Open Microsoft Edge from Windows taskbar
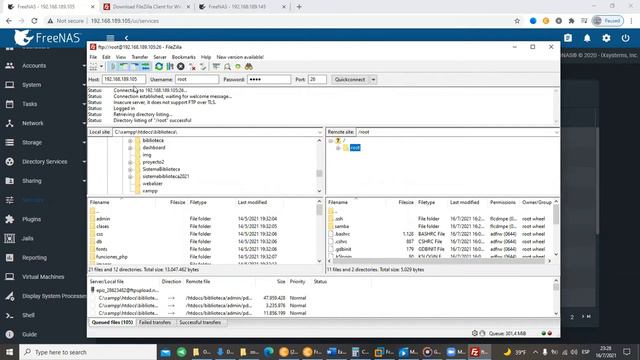 269,352
